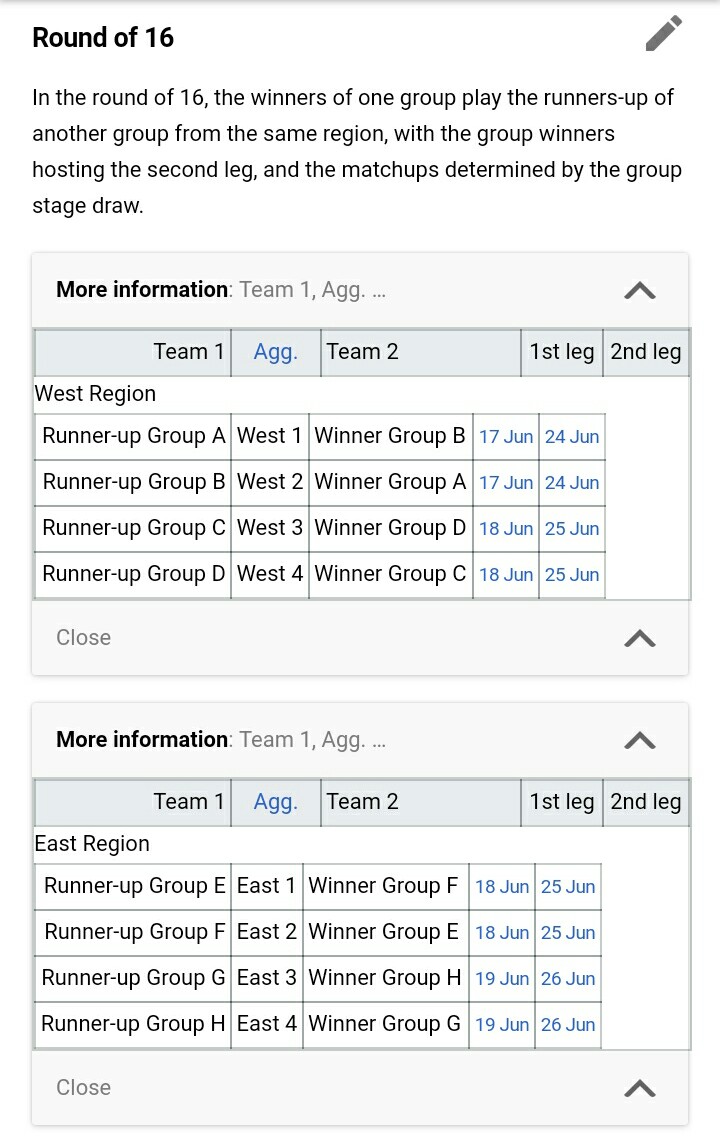This screenshot has width=720, height=1139.
Task: Open 18 Jun first leg for West 3
Action: 506,529
